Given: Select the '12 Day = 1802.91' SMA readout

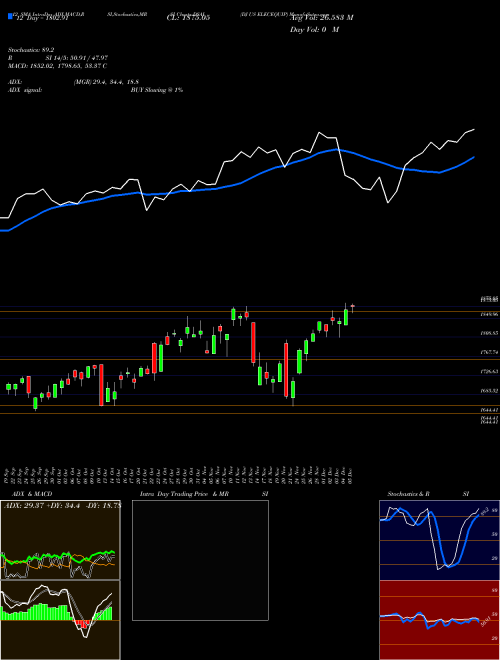Looking at the screenshot, I should coord(41,18).
